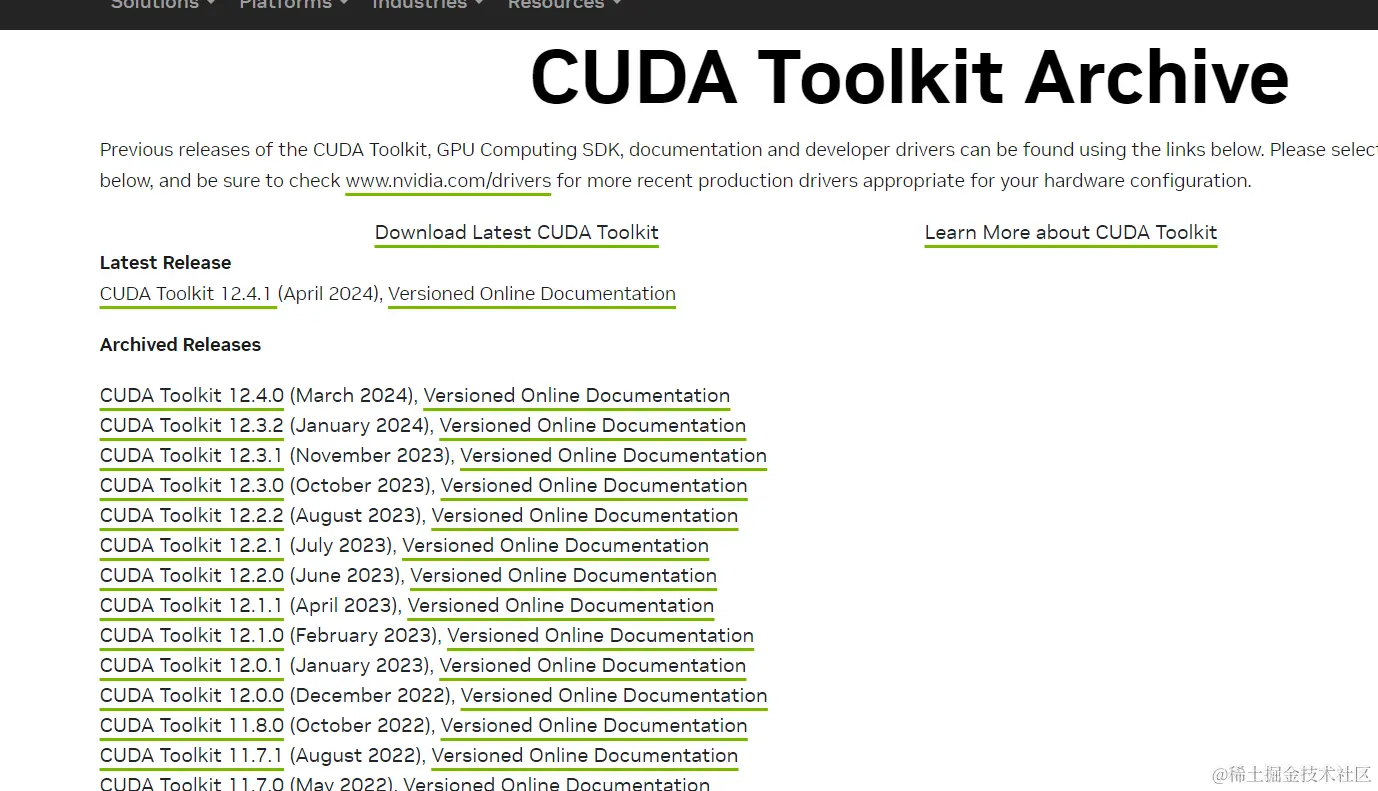This screenshot has width=1378, height=791.
Task: View documentation for the June 2023 release
Action: pyautogui.click(x=564, y=576)
